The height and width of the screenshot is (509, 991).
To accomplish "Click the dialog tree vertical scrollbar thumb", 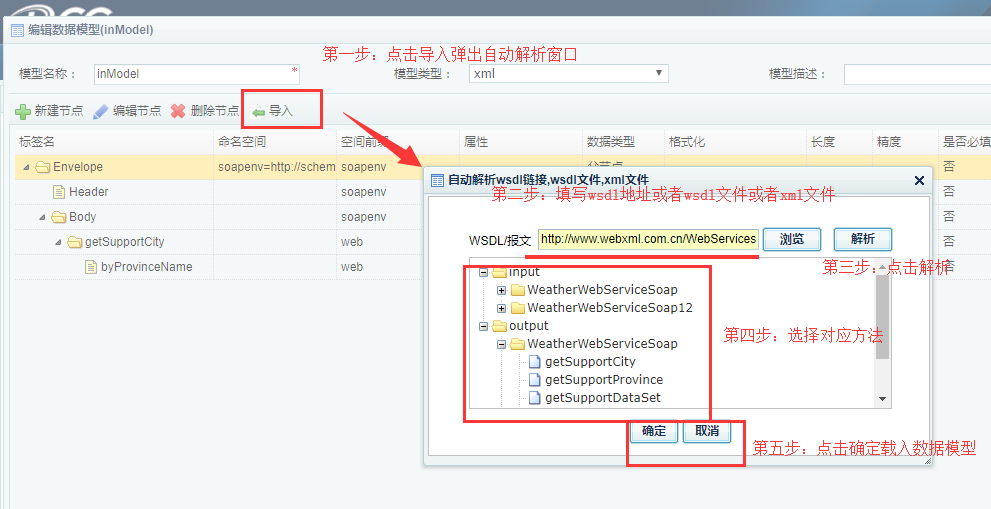I will click(882, 317).
